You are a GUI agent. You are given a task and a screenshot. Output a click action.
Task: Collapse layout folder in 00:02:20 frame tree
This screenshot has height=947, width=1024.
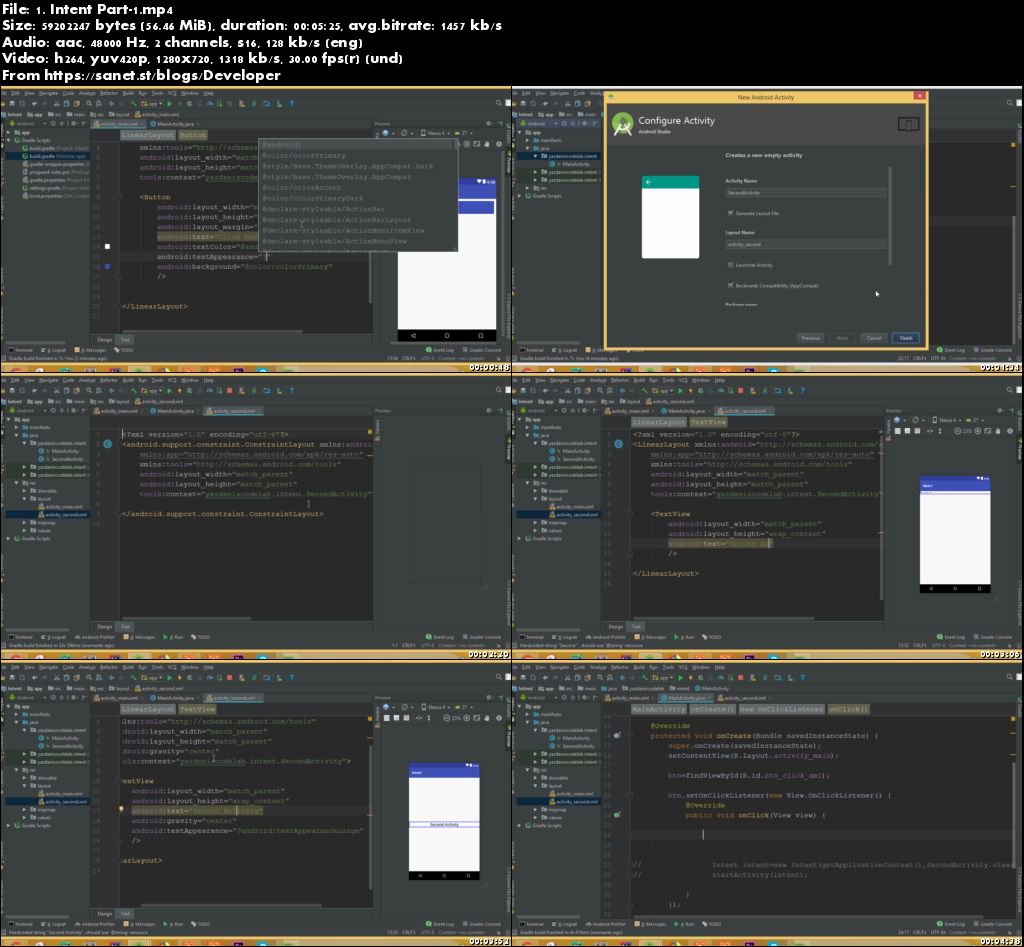coord(25,499)
